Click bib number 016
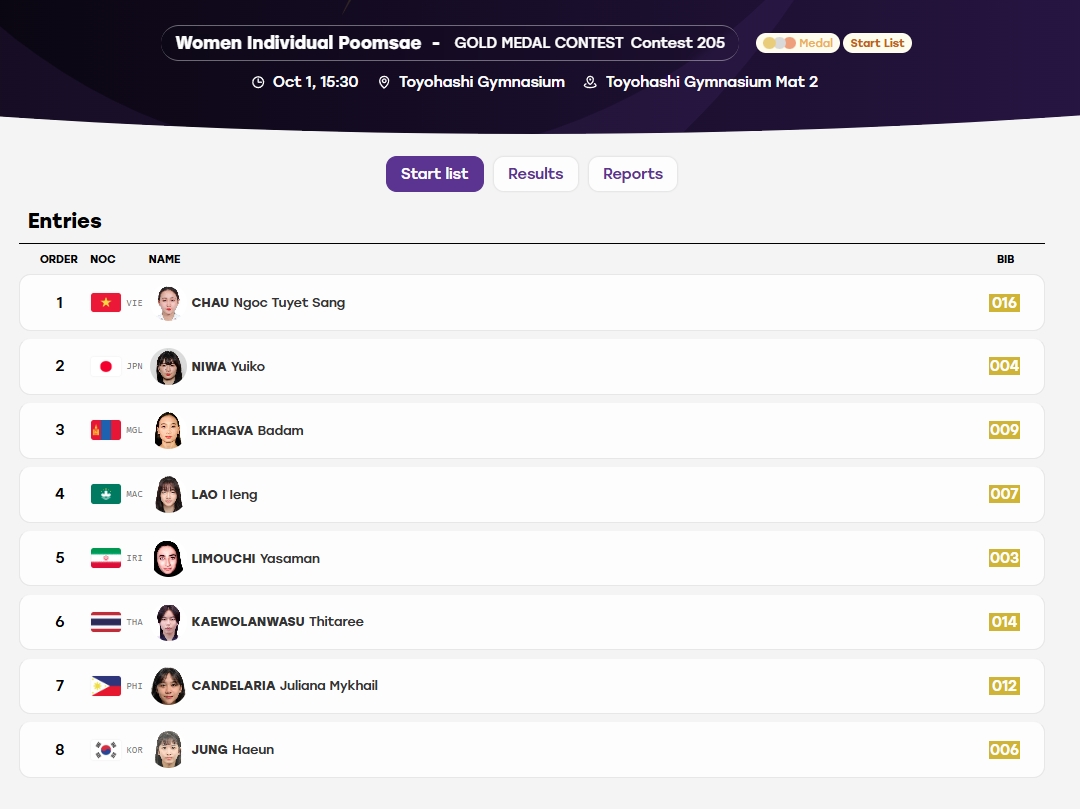This screenshot has width=1080, height=809. (x=1004, y=302)
